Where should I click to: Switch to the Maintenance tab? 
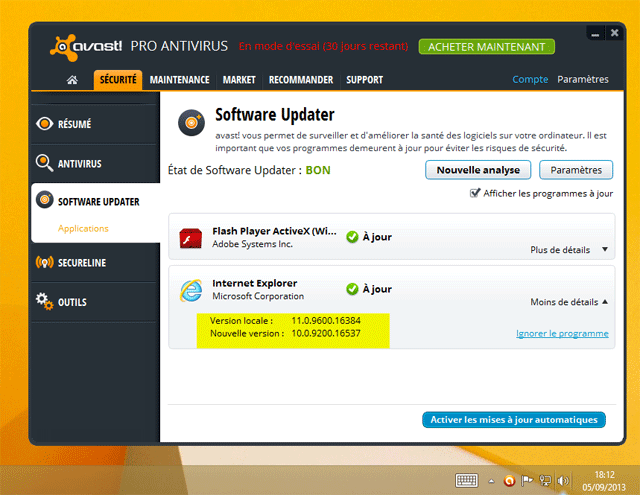click(x=179, y=80)
